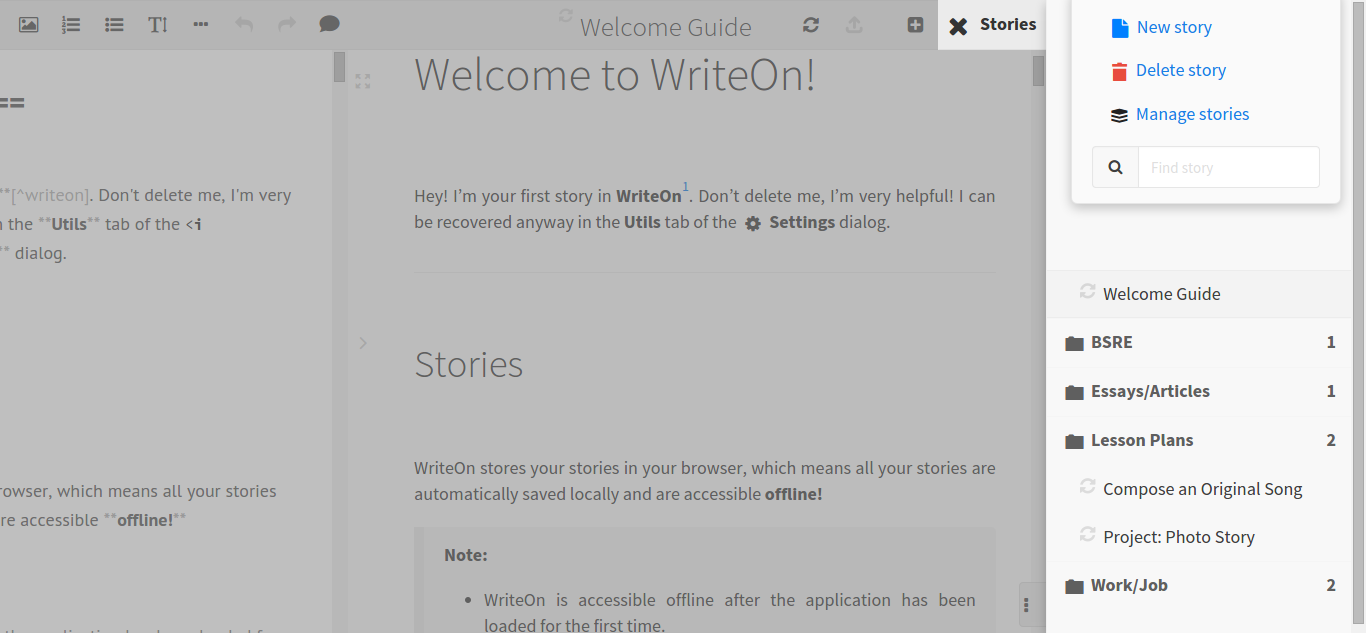Click the layers icon beside Manage stories
1366x633 pixels.
[1120, 115]
